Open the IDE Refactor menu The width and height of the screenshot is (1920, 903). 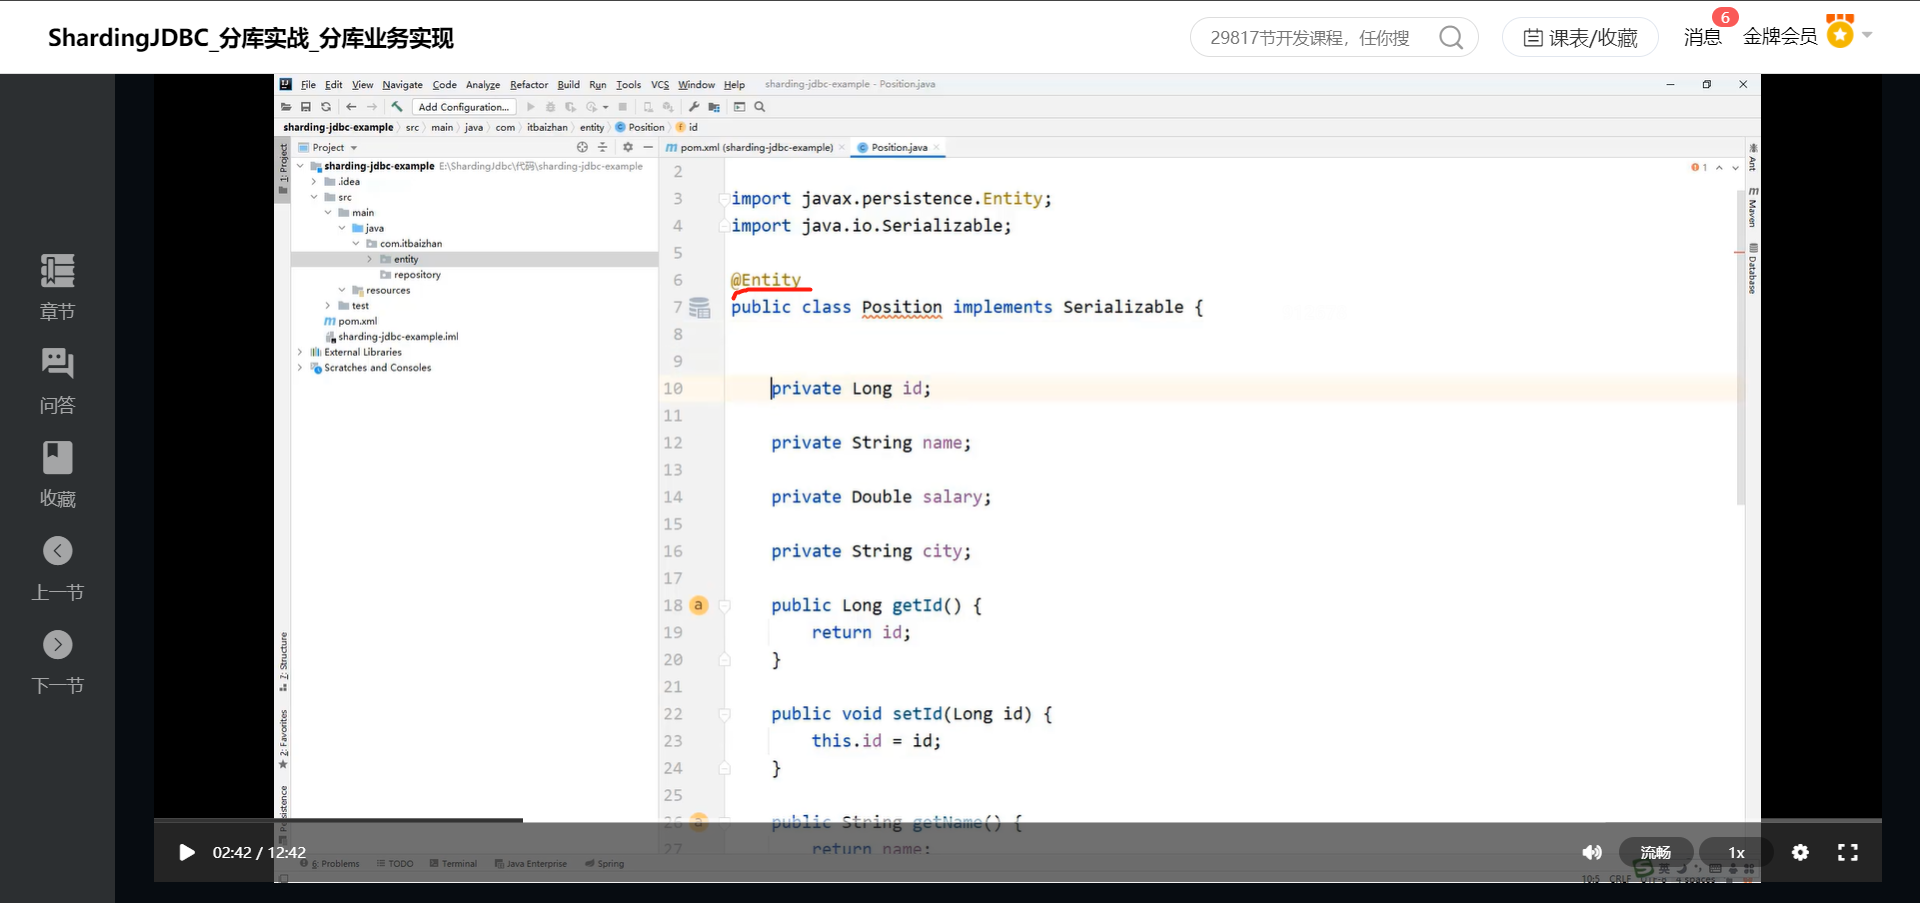[x=529, y=85]
